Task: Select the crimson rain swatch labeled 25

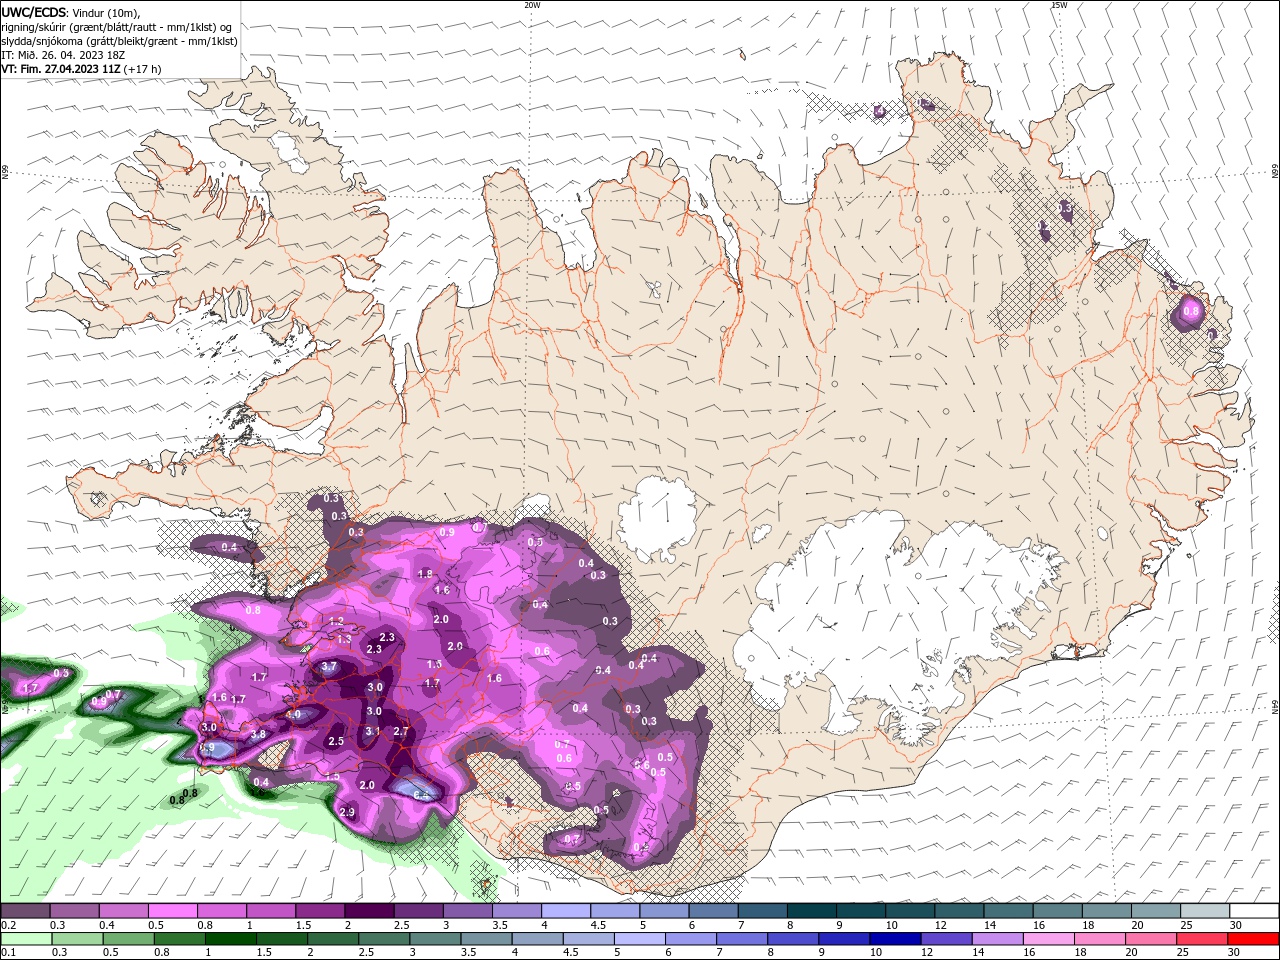Action: pos(1202,939)
